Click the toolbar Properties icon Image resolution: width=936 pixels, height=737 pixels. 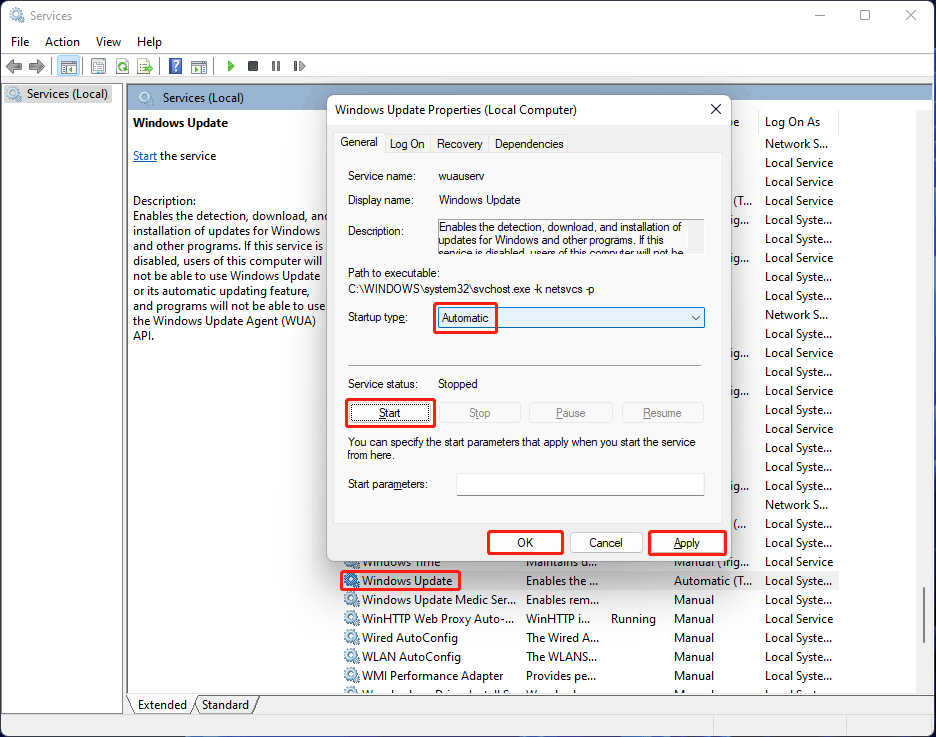98,67
